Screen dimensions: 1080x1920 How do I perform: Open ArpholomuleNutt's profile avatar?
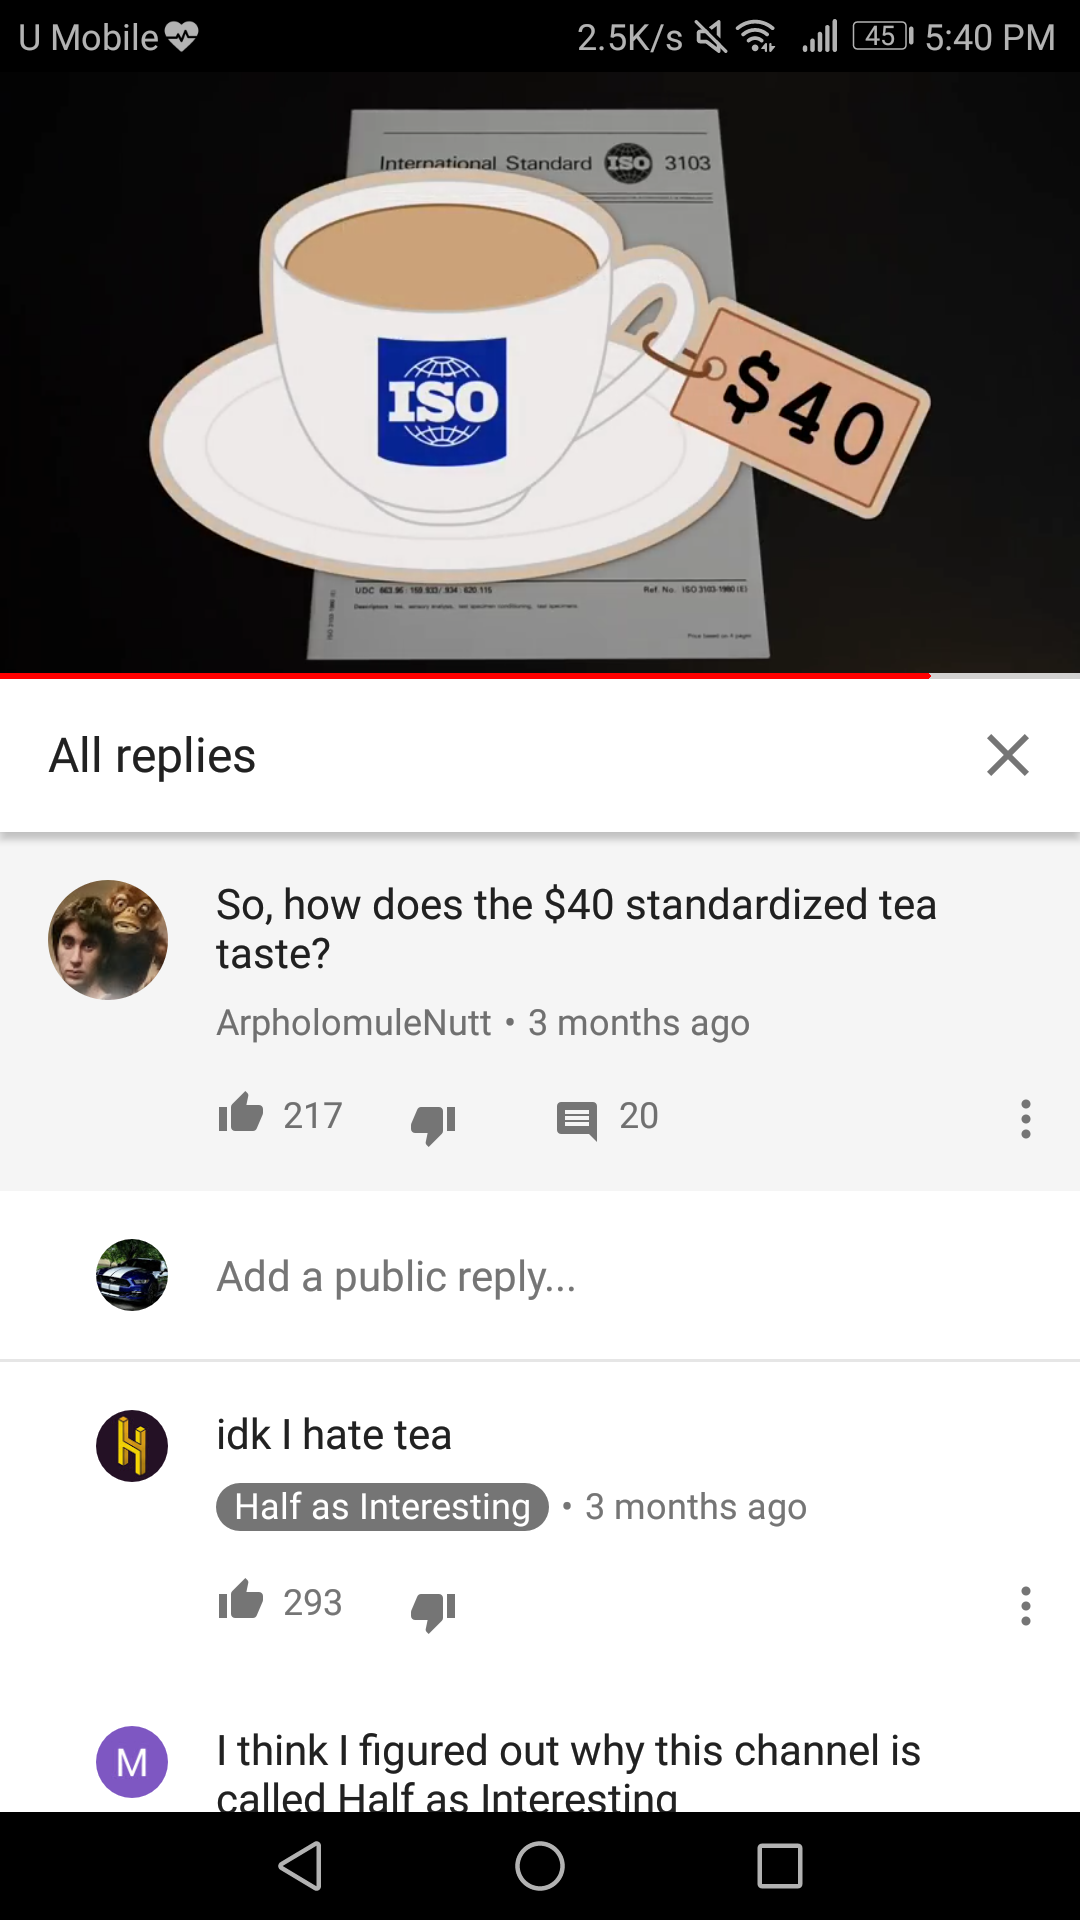[108, 940]
